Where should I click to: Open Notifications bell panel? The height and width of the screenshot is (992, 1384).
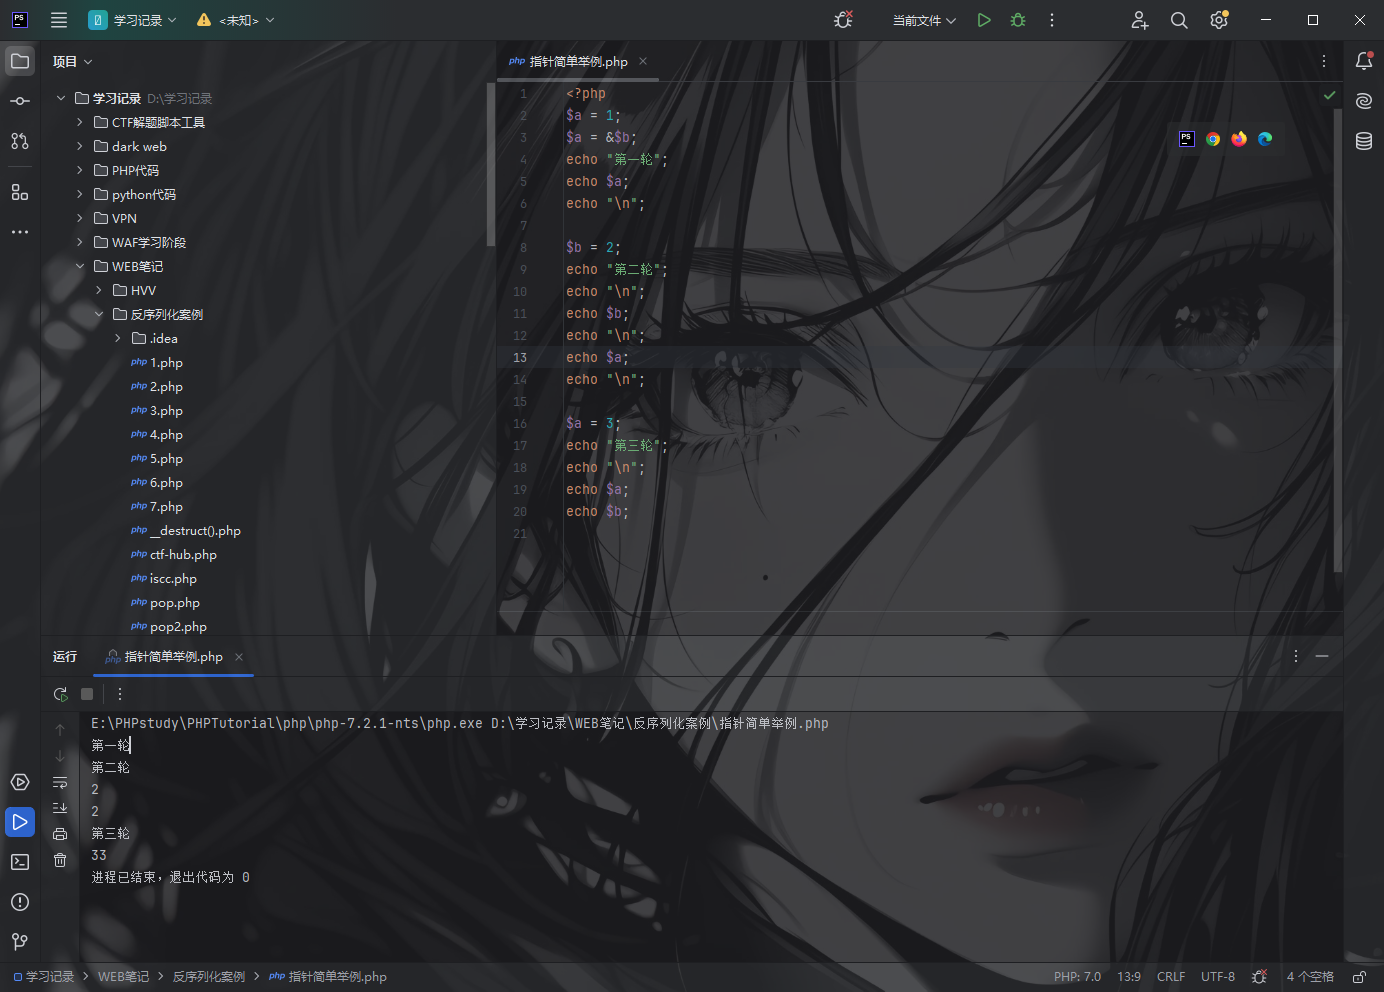coord(1364,61)
